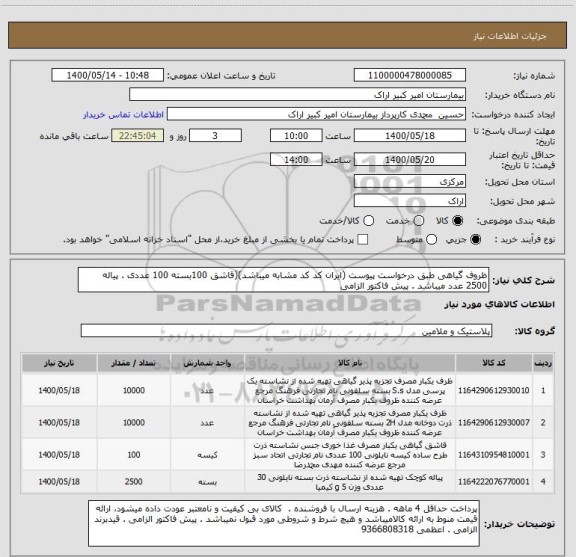Click the response deadline date 1400/05/18 field
Image resolution: width=576 pixels, height=557 pixels.
point(410,136)
